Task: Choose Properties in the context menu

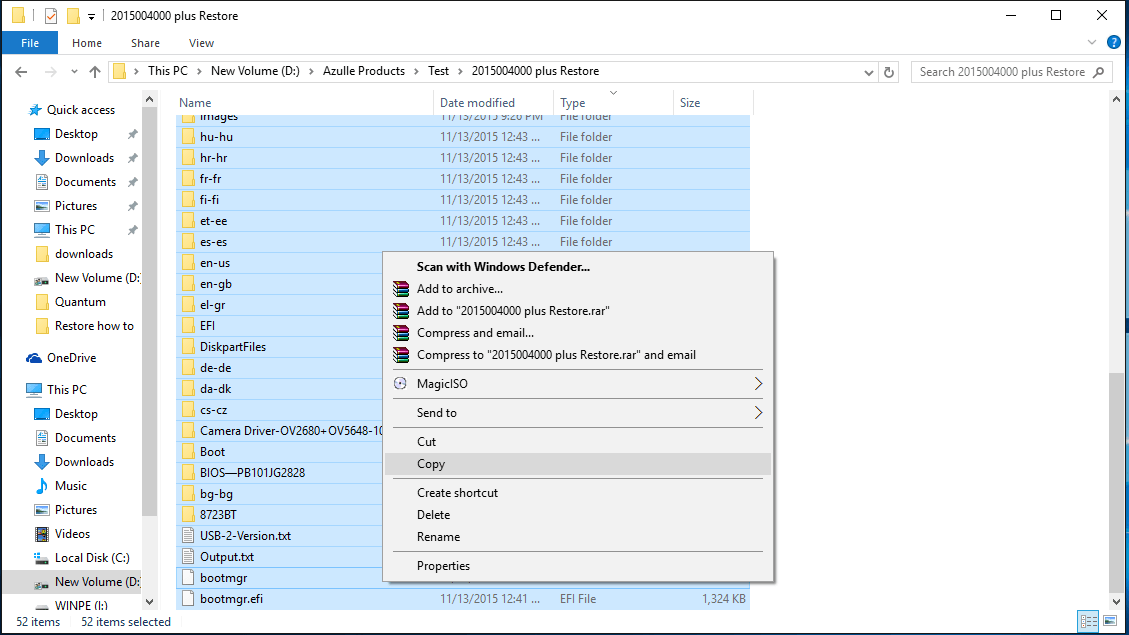Action: click(x=443, y=566)
